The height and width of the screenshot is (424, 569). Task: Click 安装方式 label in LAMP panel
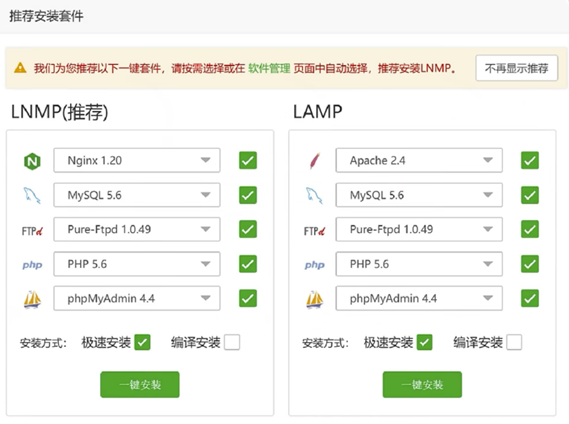coord(326,343)
